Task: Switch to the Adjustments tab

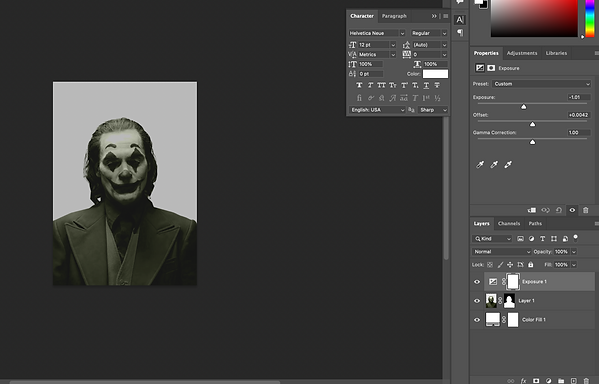Action: [522, 53]
